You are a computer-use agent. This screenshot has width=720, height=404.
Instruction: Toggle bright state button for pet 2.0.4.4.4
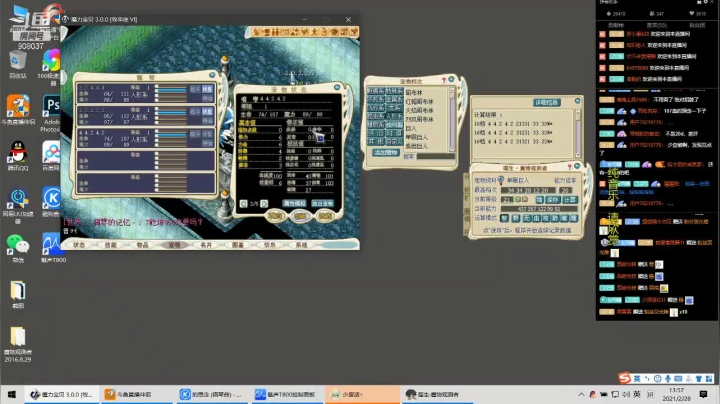pos(208,89)
